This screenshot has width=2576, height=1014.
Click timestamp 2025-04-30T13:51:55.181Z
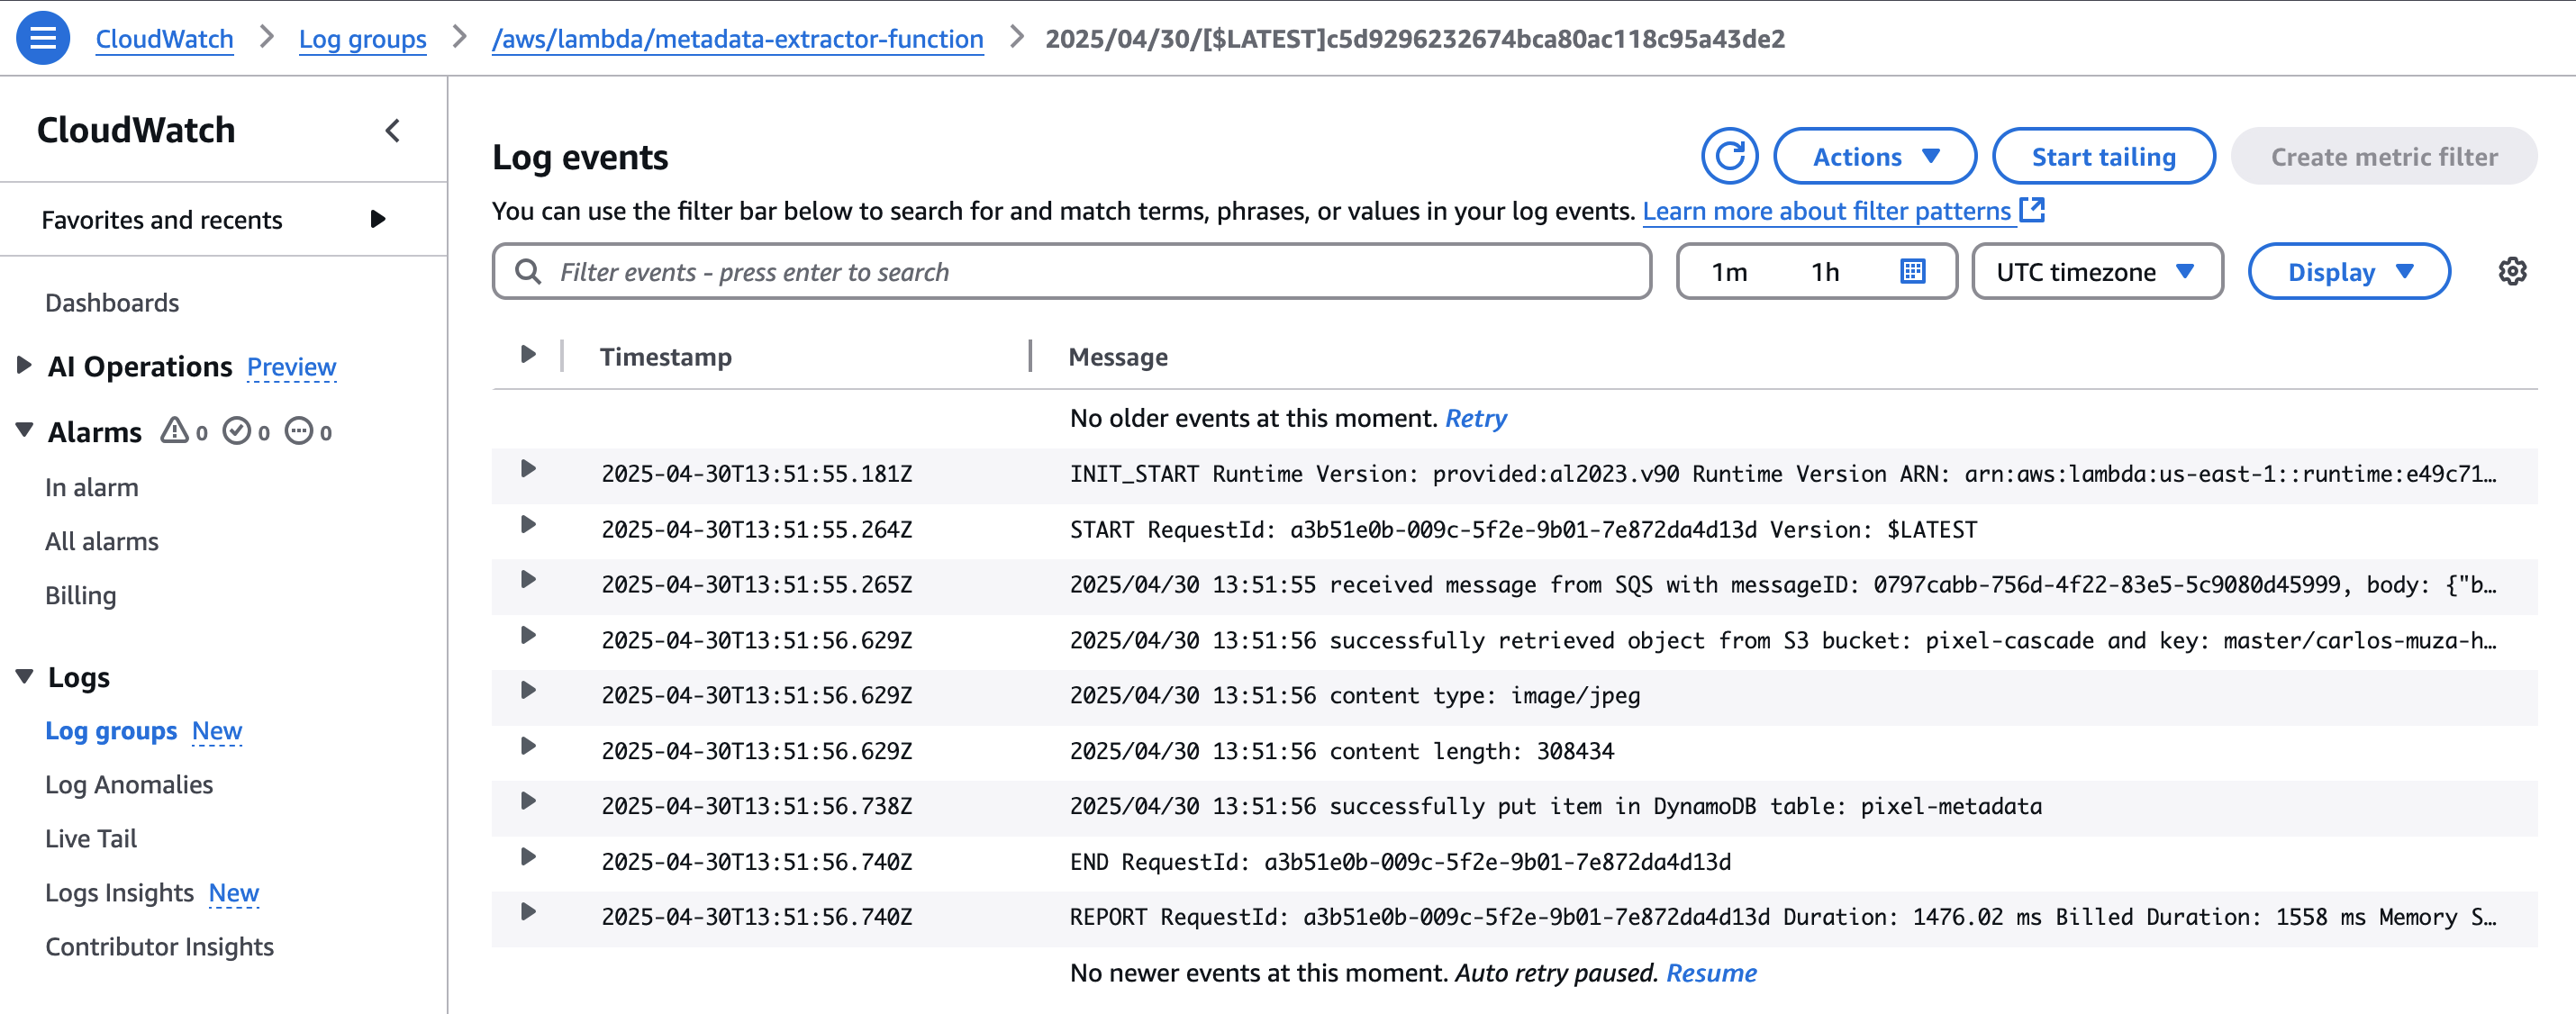tap(756, 474)
